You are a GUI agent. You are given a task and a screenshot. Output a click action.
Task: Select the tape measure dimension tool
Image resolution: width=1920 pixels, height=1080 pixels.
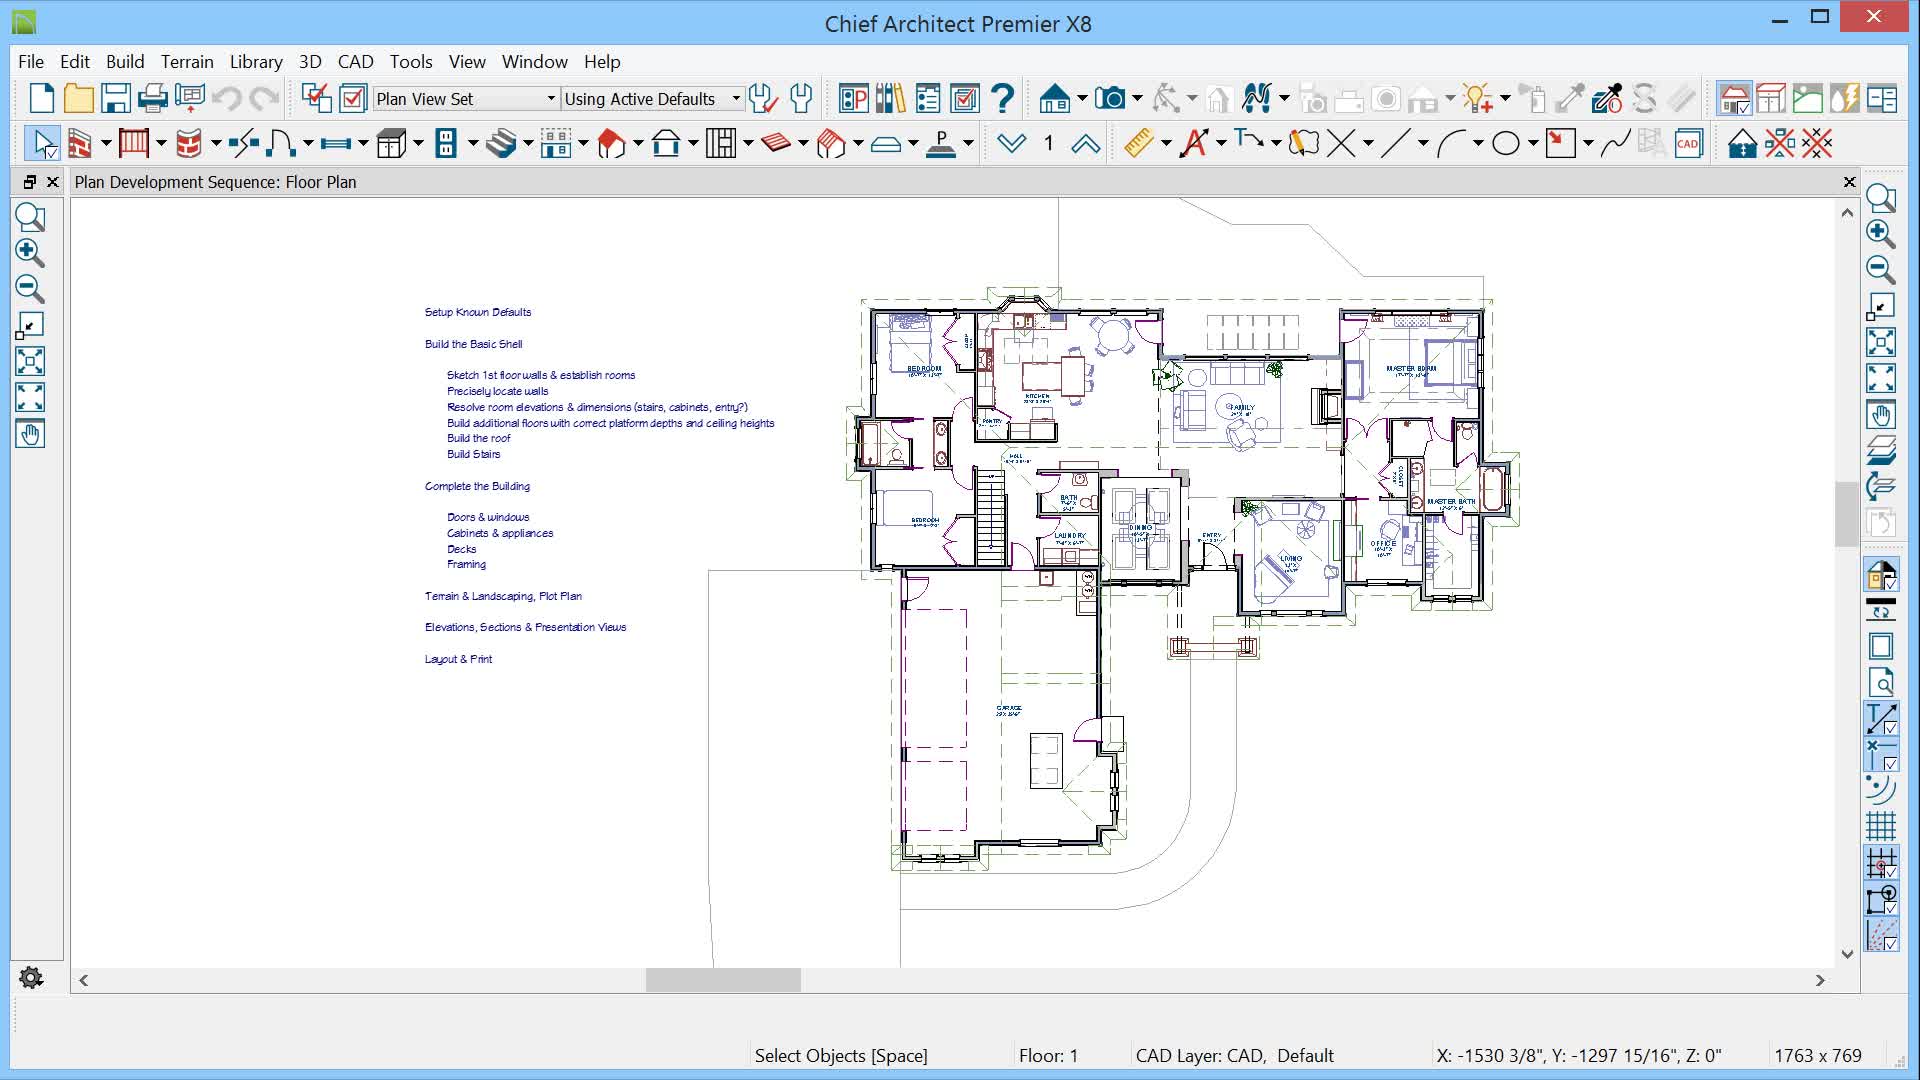coord(1138,144)
